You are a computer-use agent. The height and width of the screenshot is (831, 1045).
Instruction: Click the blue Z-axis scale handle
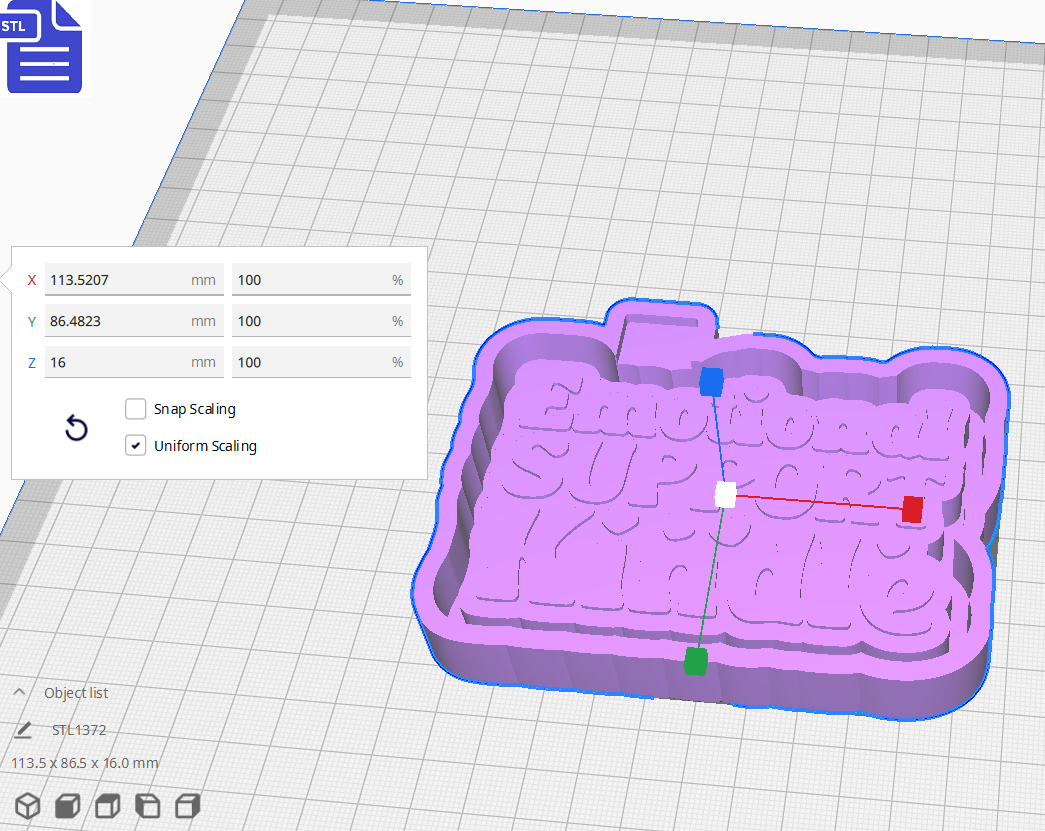pyautogui.click(x=713, y=381)
